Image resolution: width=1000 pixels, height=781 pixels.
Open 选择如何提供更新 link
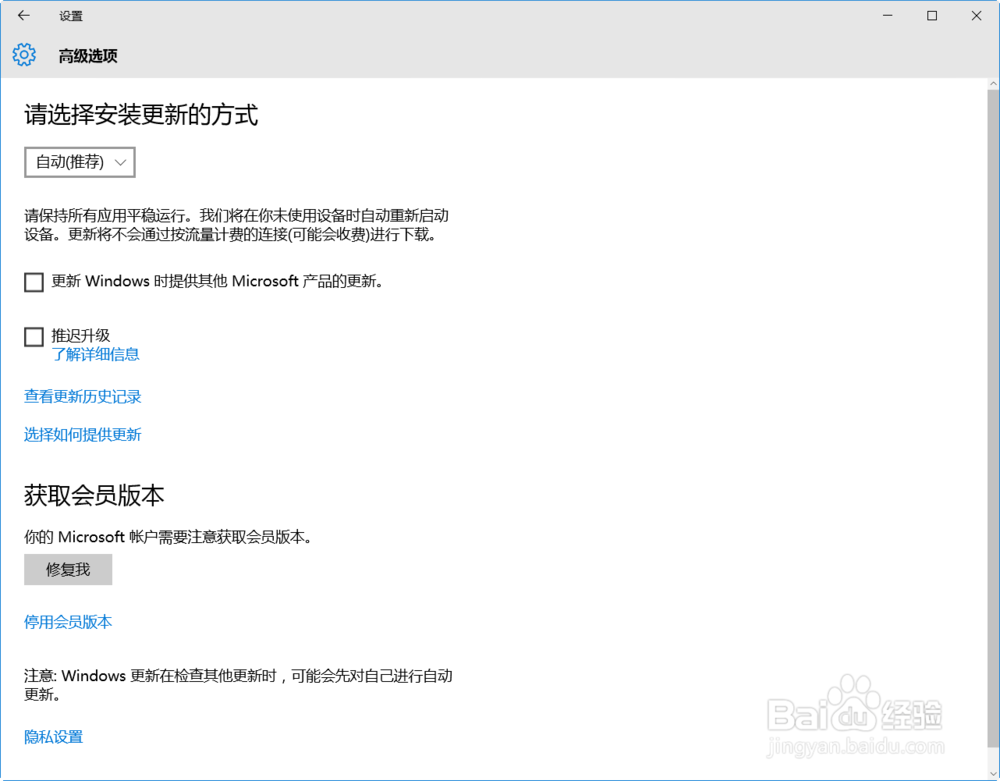83,435
